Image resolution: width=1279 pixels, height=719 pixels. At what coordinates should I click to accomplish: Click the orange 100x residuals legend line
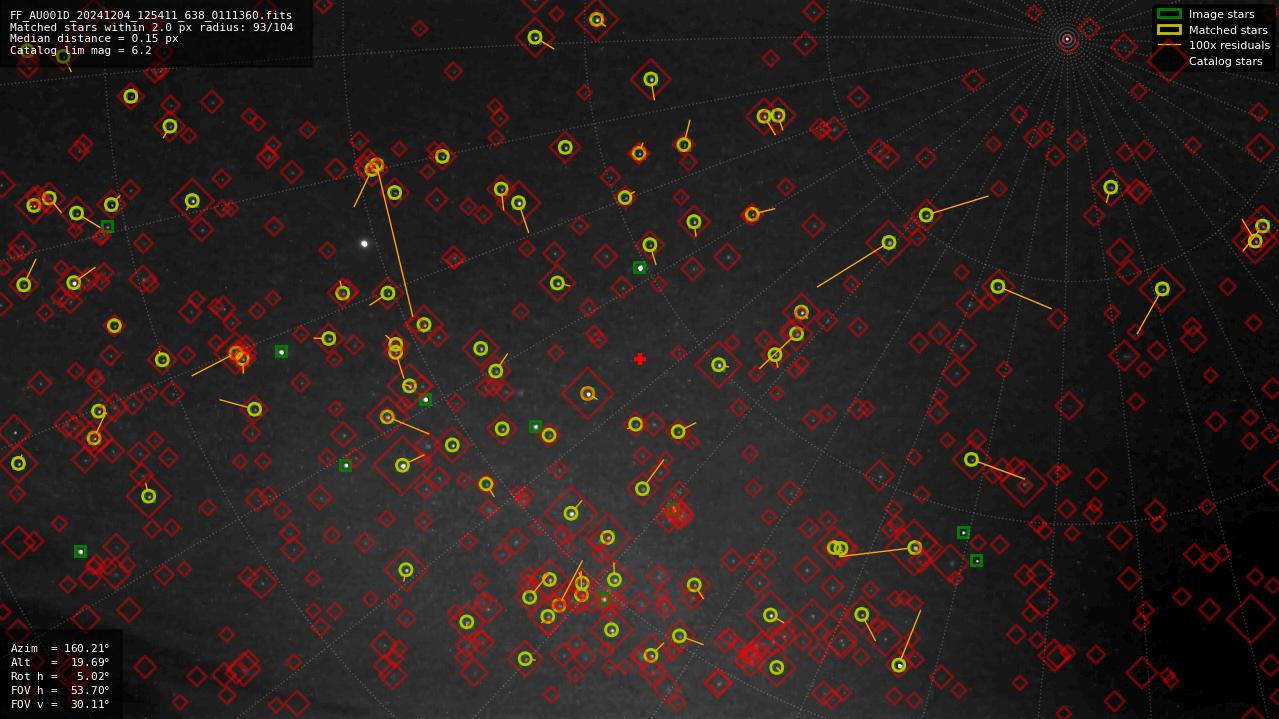[x=1169, y=45]
